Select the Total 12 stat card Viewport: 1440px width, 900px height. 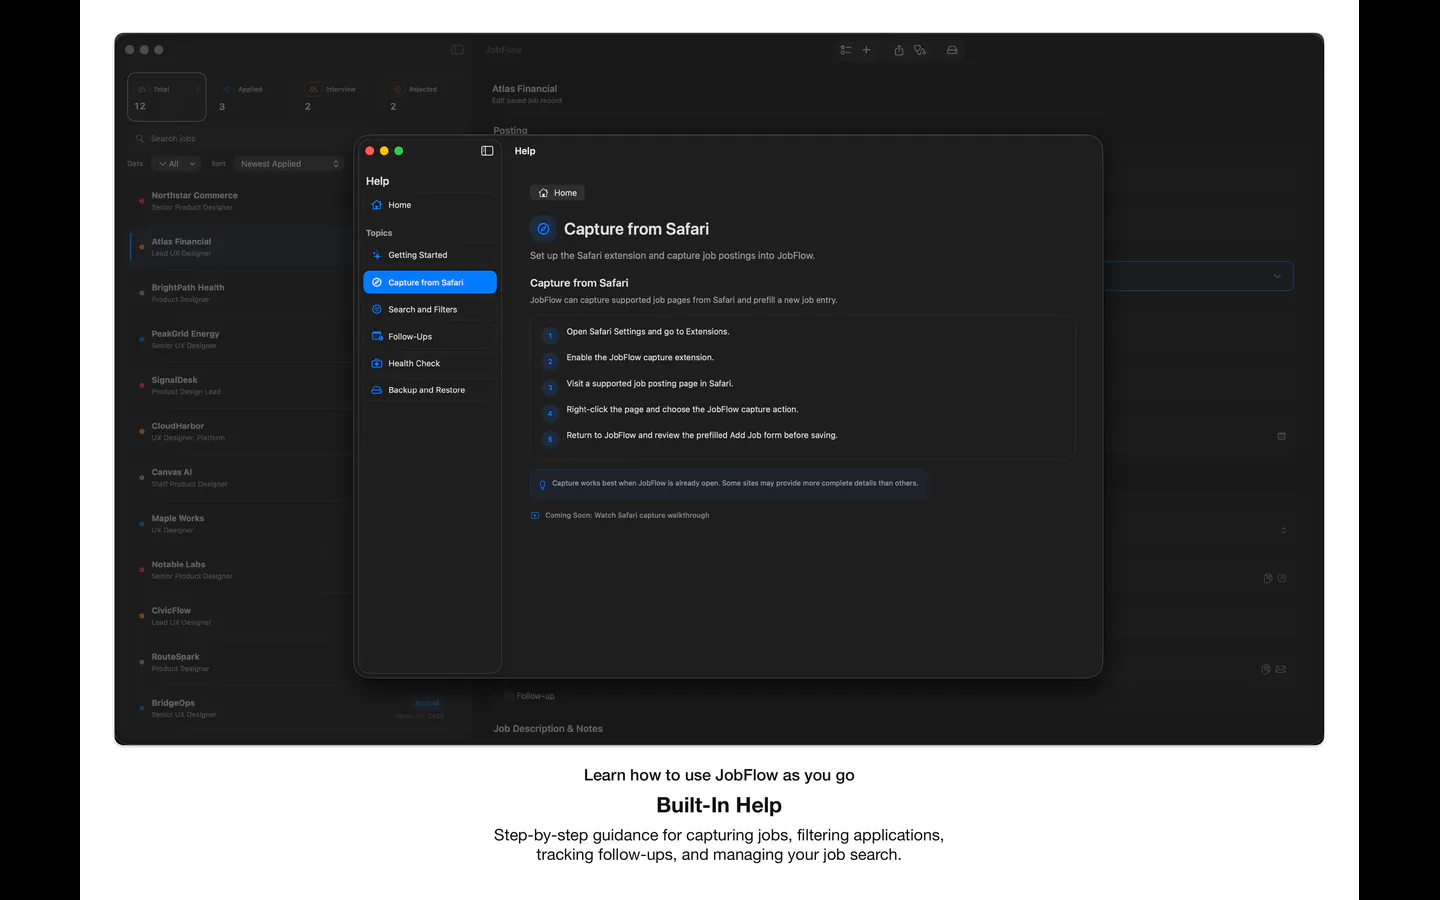click(x=167, y=97)
